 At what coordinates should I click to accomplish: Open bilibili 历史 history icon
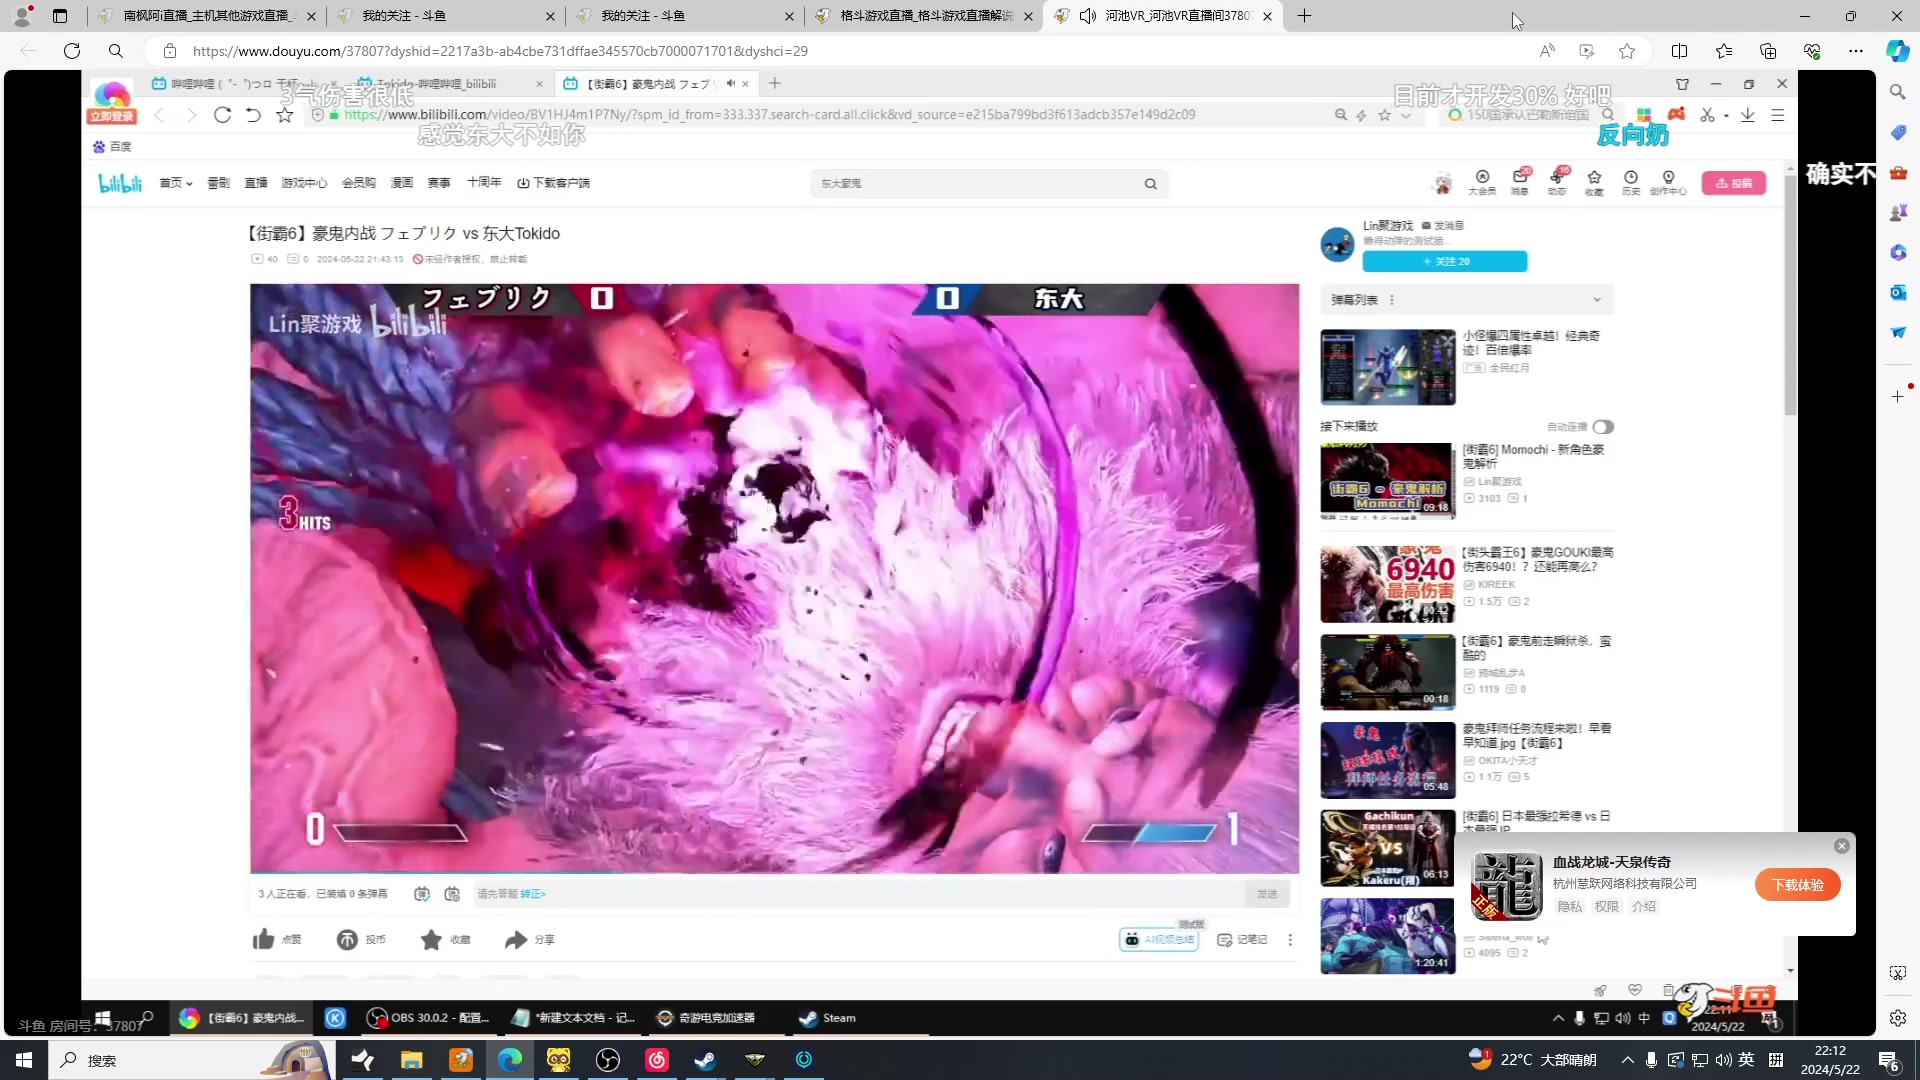(1631, 182)
